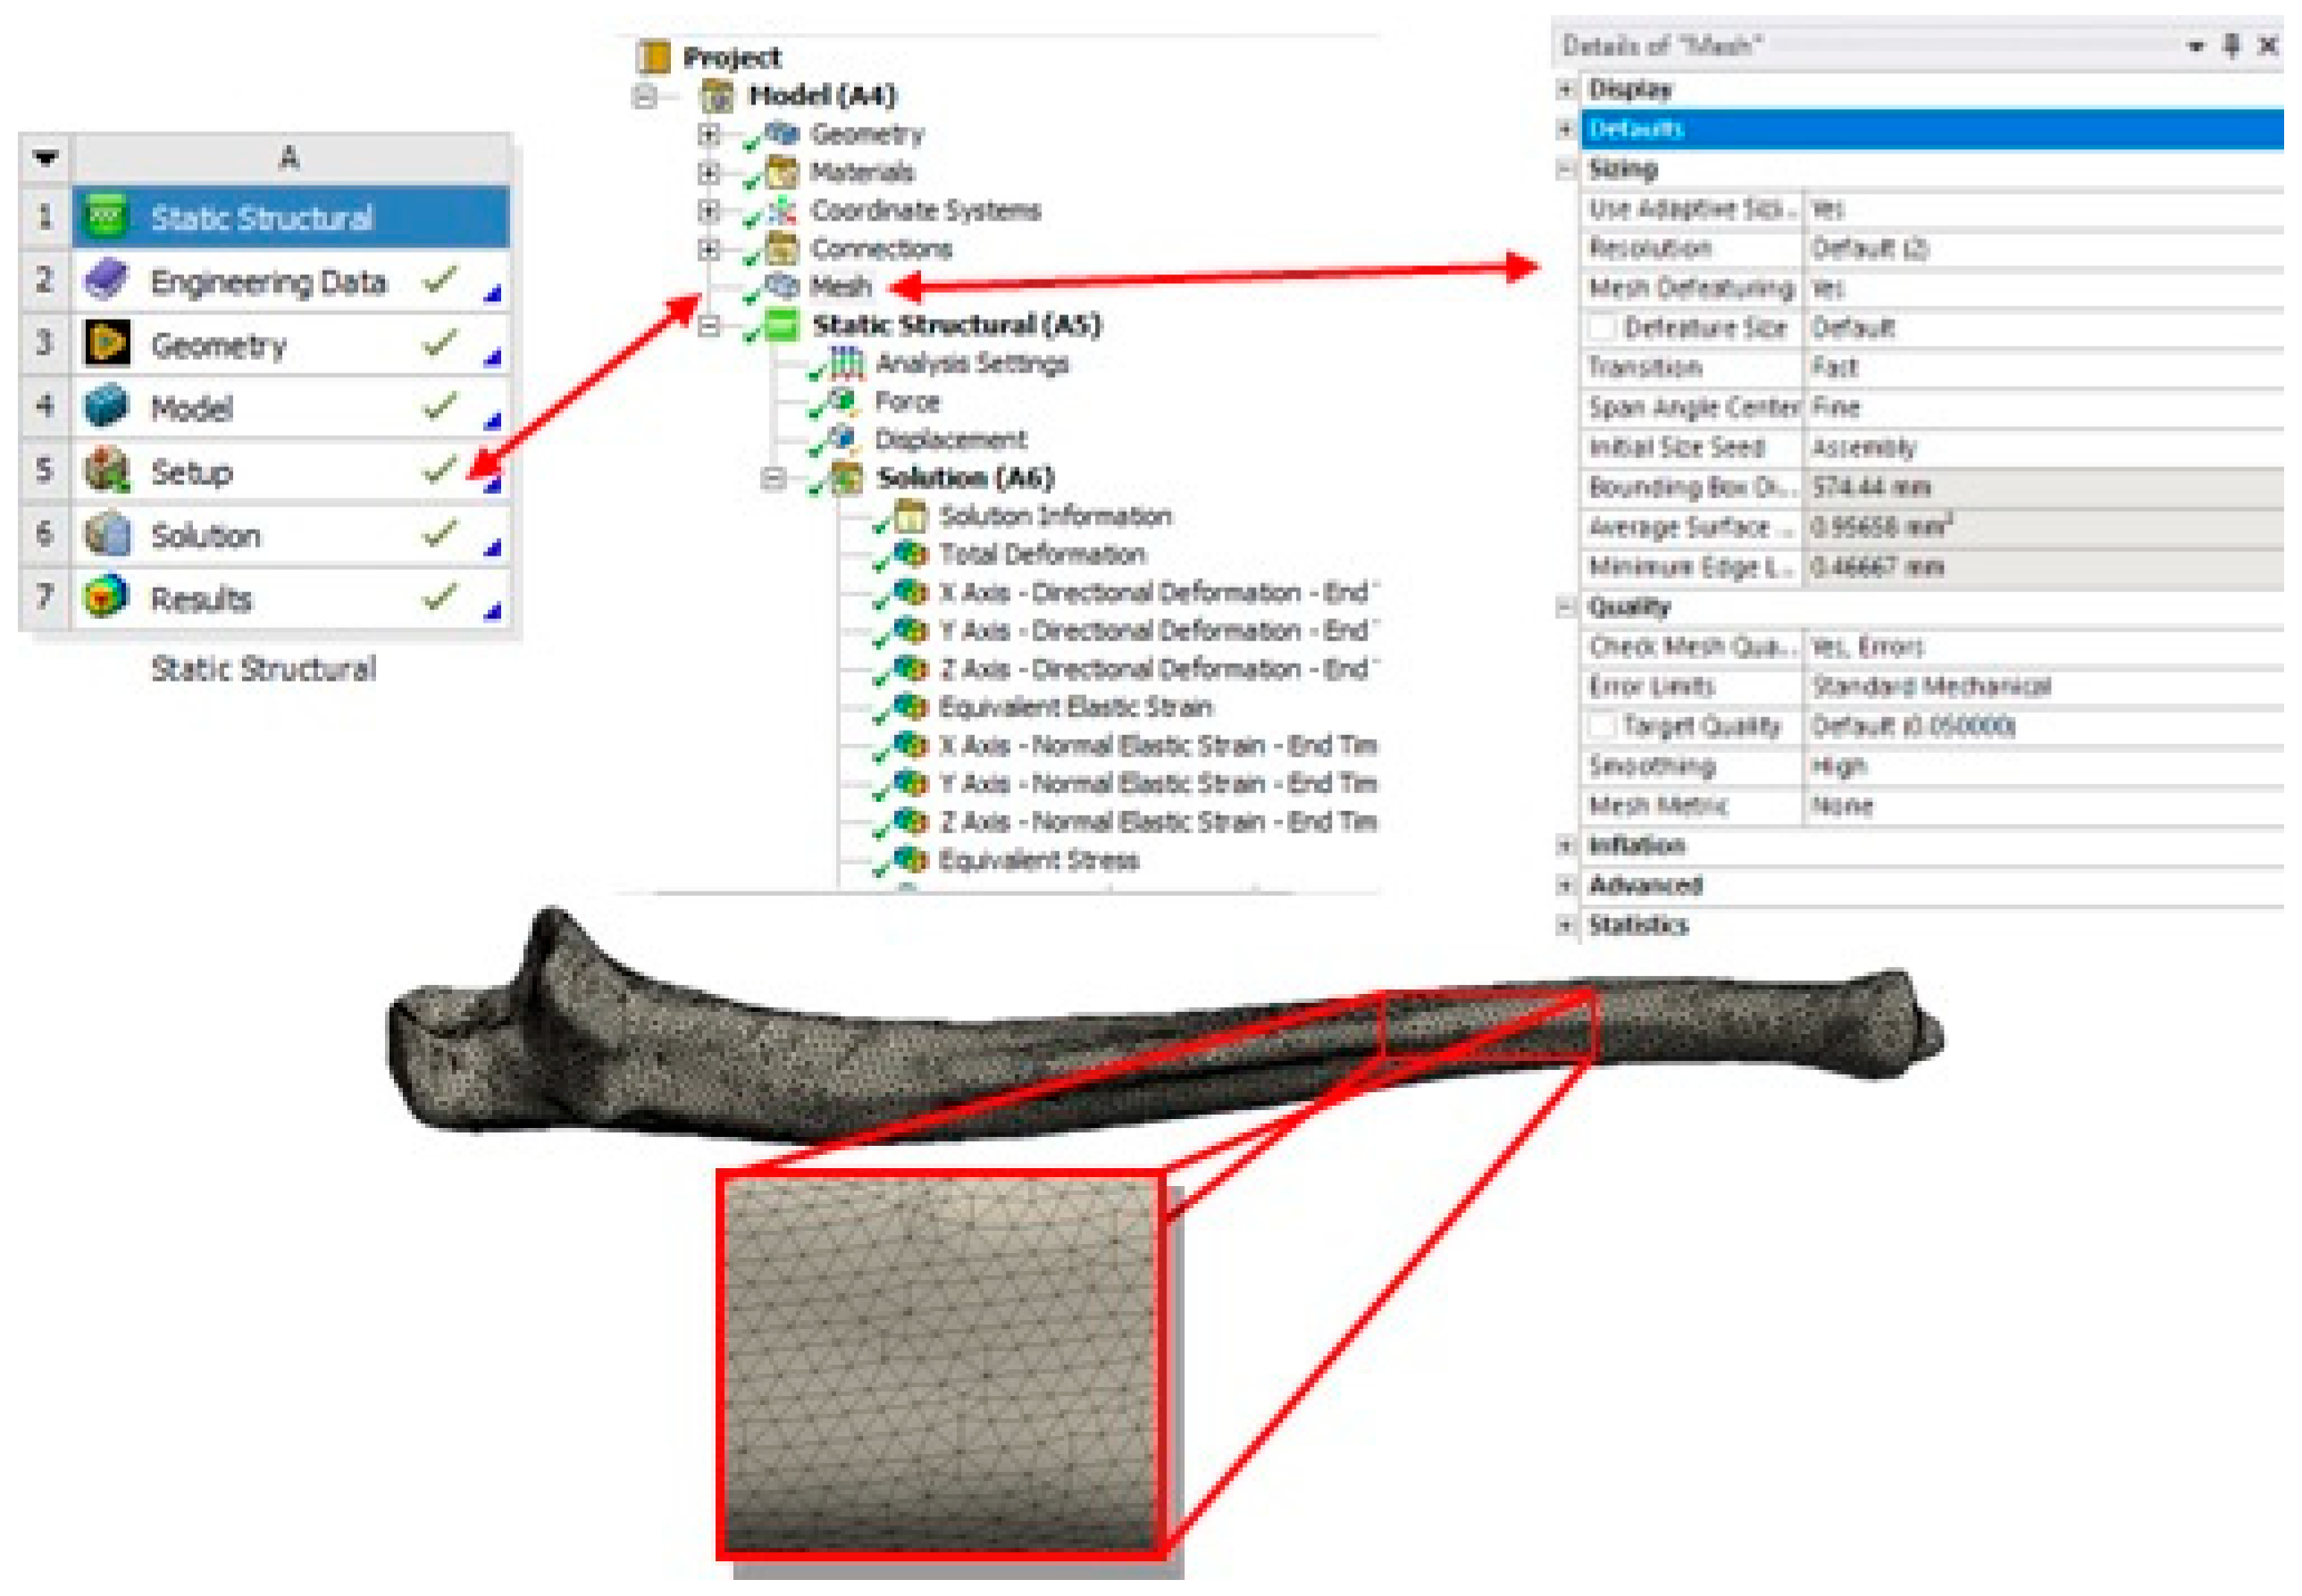Select the Total Deformation result
The width and height of the screenshot is (2302, 1596).
pos(1042,554)
